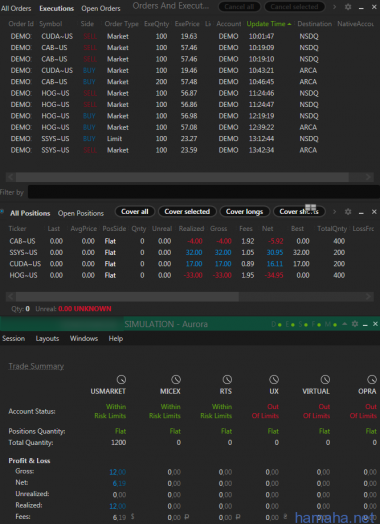380x524 pixels.
Task: Sort executions by Symbol column header
Action: click(51, 24)
